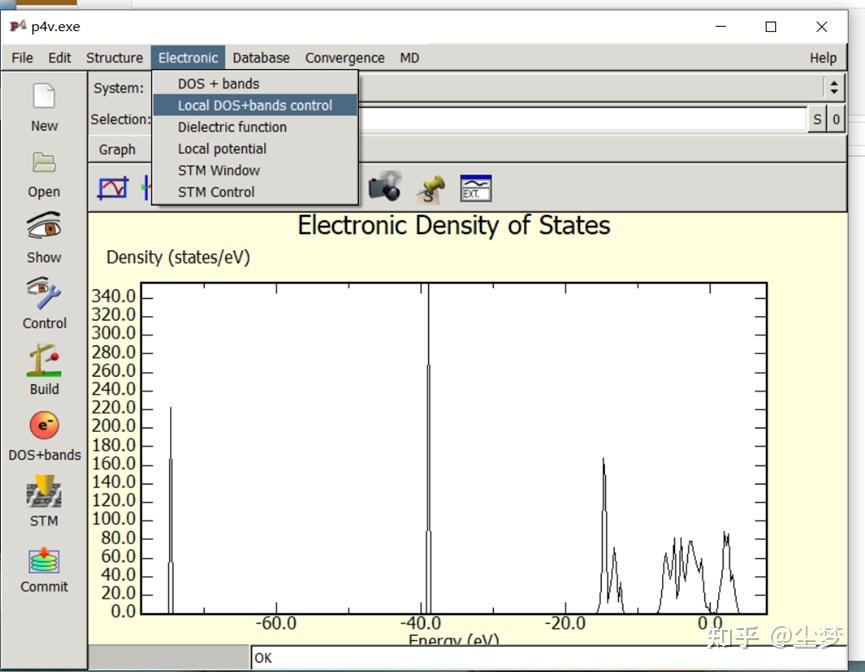Launch the Build crane icon

(44, 360)
